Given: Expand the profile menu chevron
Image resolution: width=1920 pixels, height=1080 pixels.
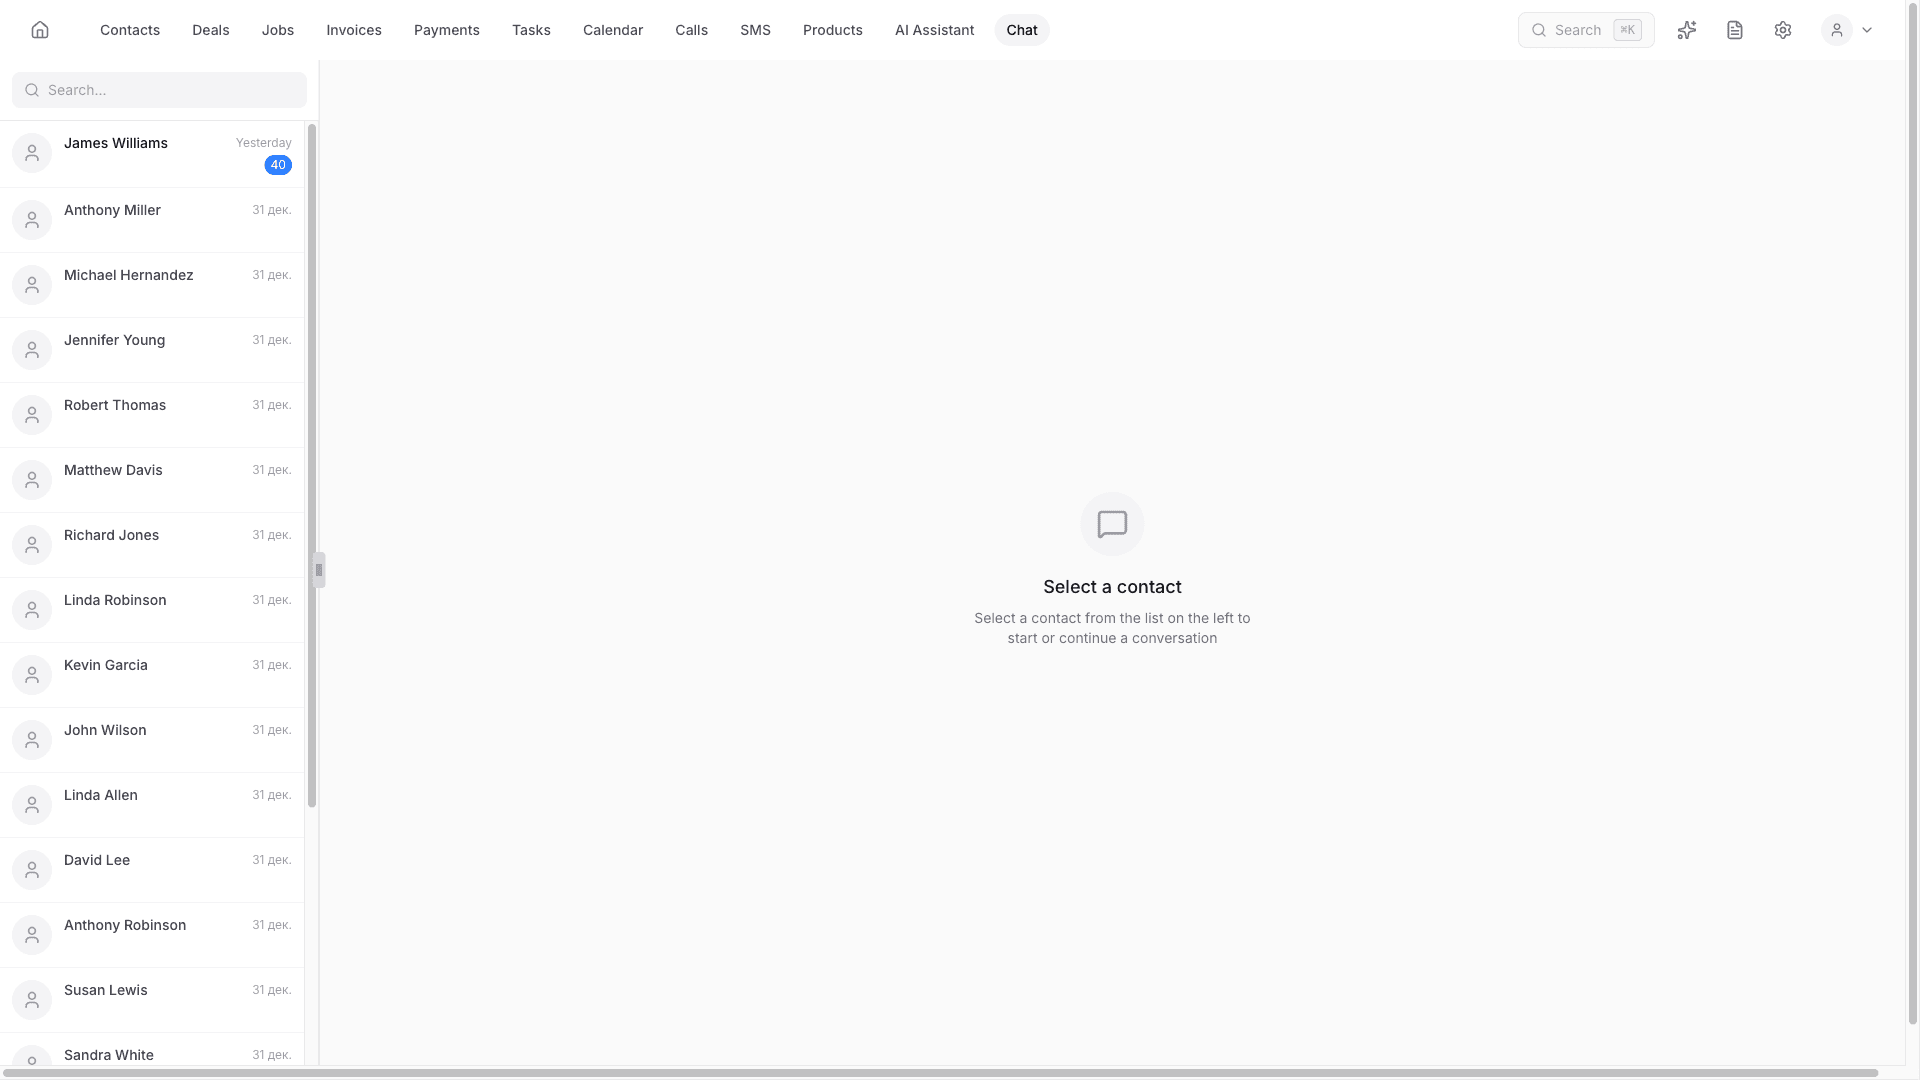Looking at the screenshot, I should (1867, 30).
